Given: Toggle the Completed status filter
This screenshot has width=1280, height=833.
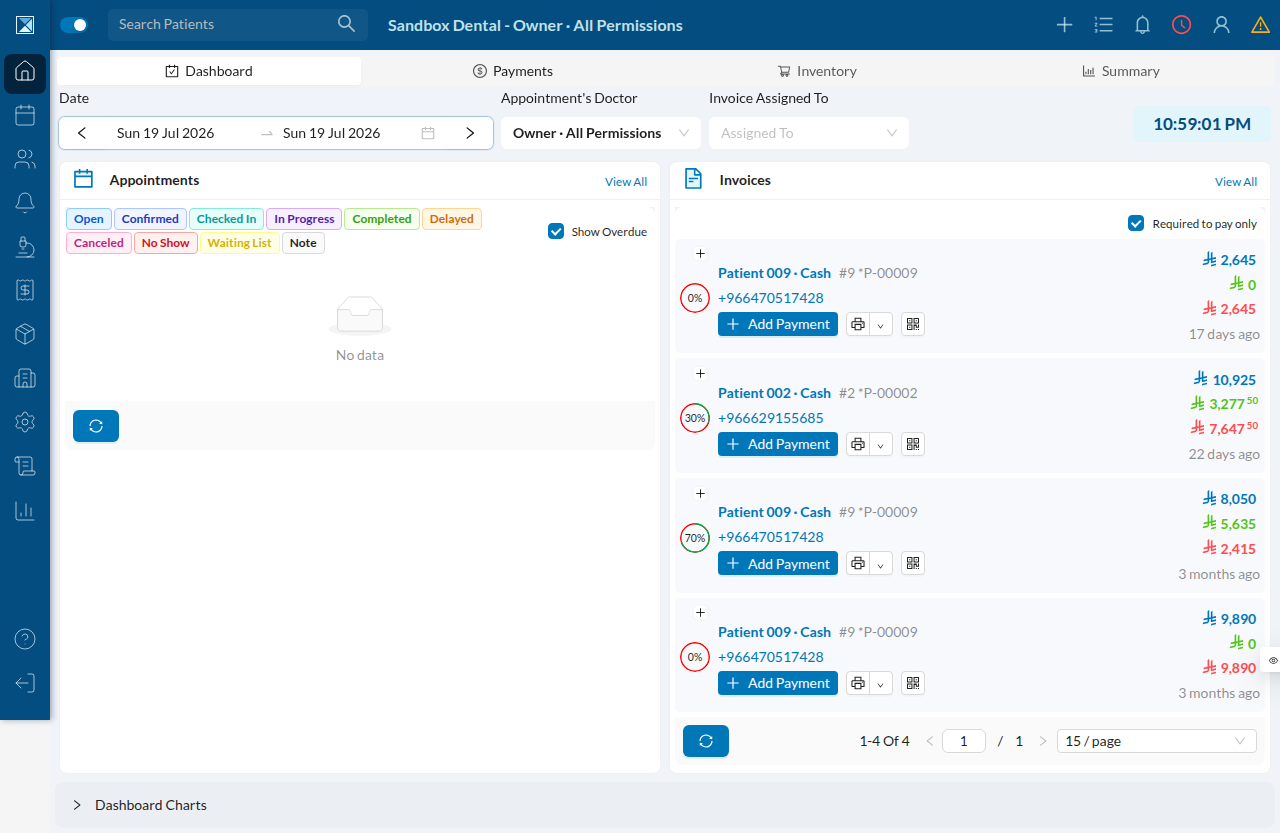Looking at the screenshot, I should point(382,219).
